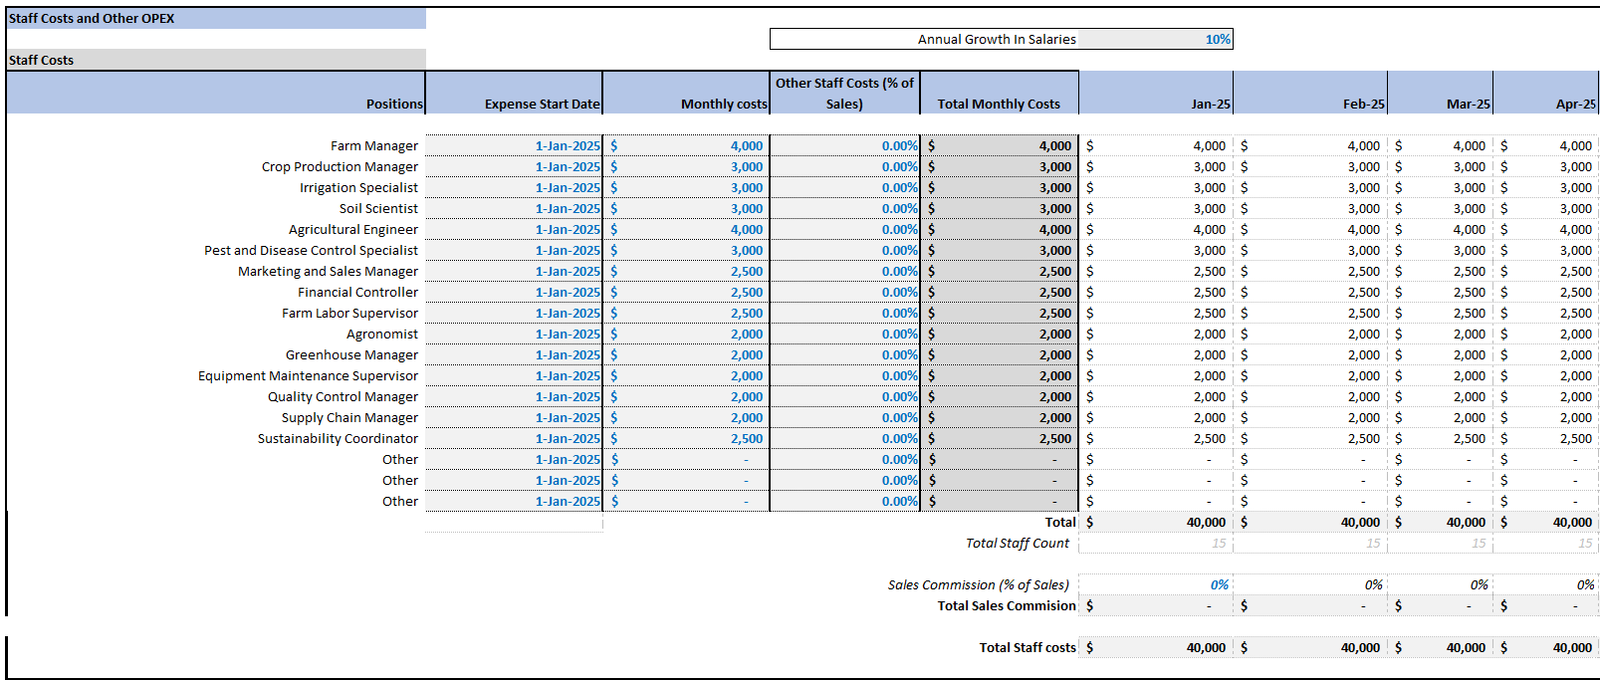Select the Quality Control Manager cell
Image resolution: width=1600 pixels, height=680 pixels.
343,398
